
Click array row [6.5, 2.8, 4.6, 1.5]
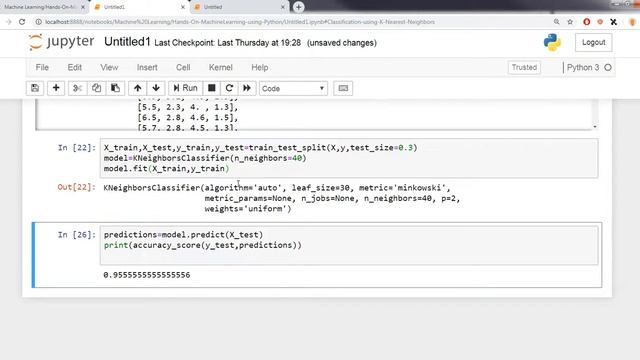[187, 118]
